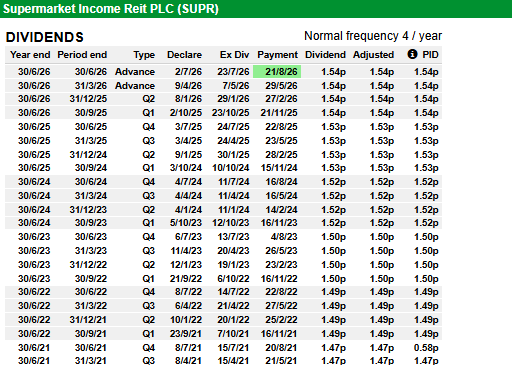Click the Ex Div column header
The image size is (512, 365).
(x=234, y=55)
